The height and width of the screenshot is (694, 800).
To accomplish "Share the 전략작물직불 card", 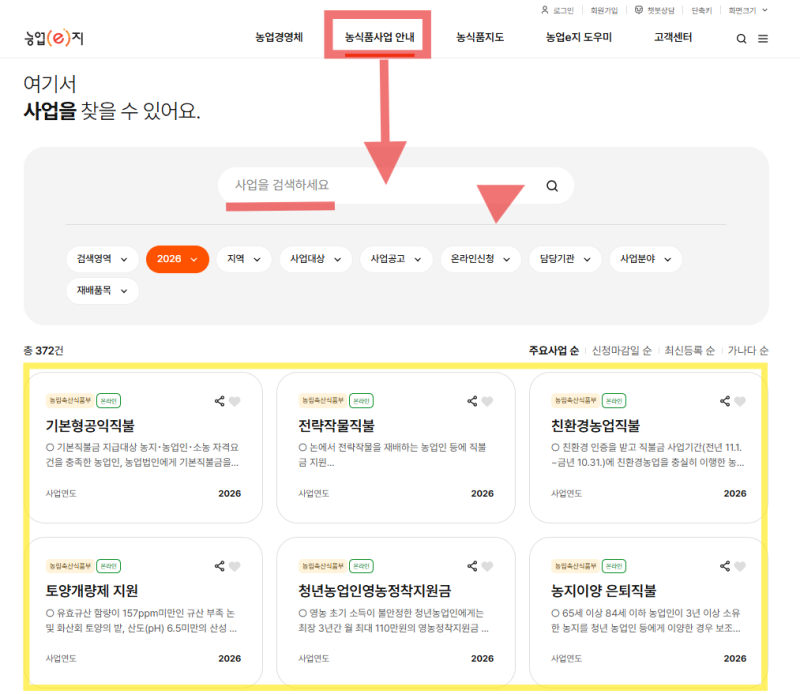I will pos(472,401).
